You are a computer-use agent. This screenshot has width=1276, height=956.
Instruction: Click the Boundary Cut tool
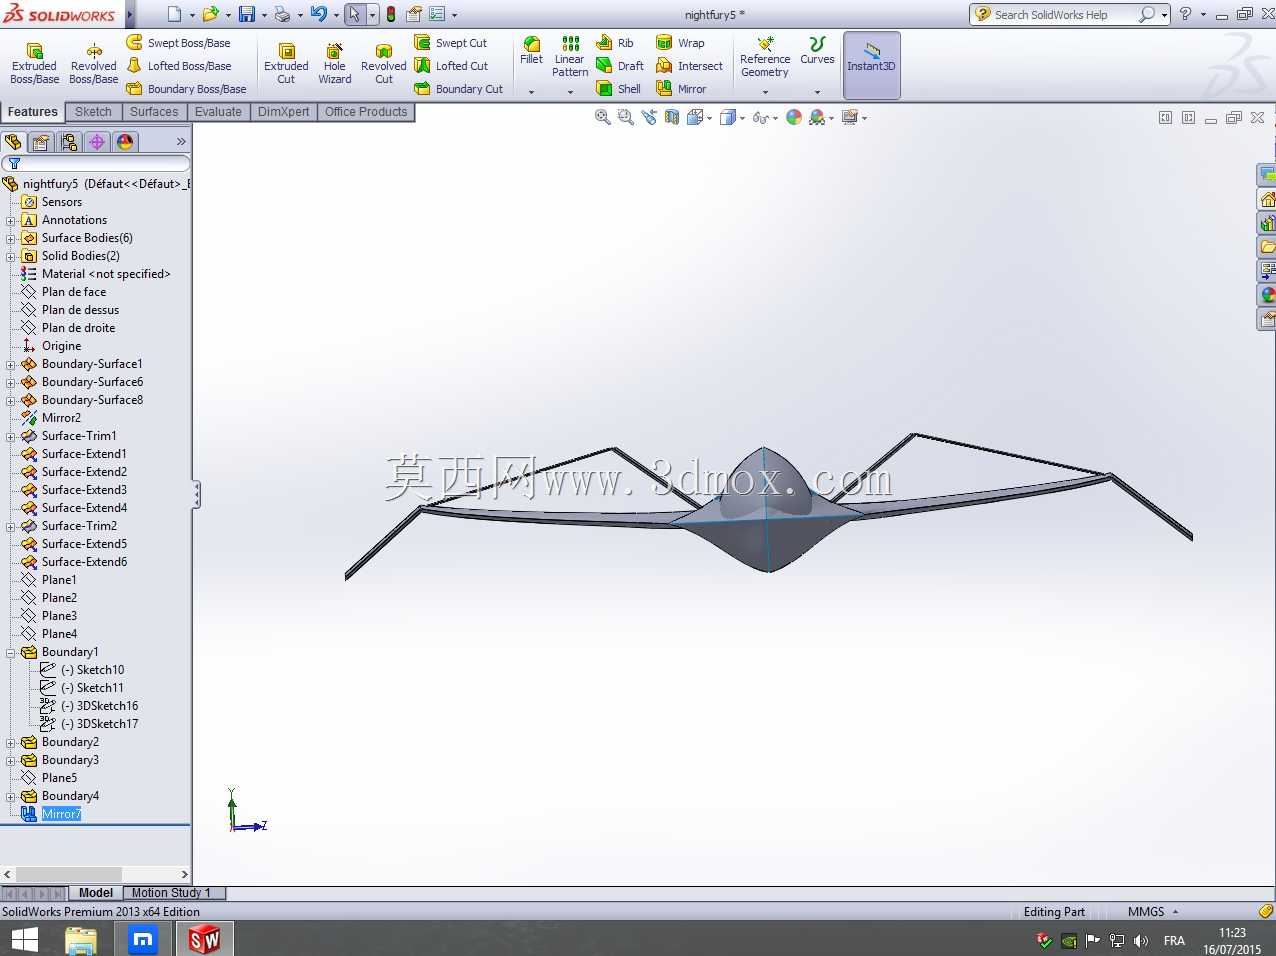459,88
